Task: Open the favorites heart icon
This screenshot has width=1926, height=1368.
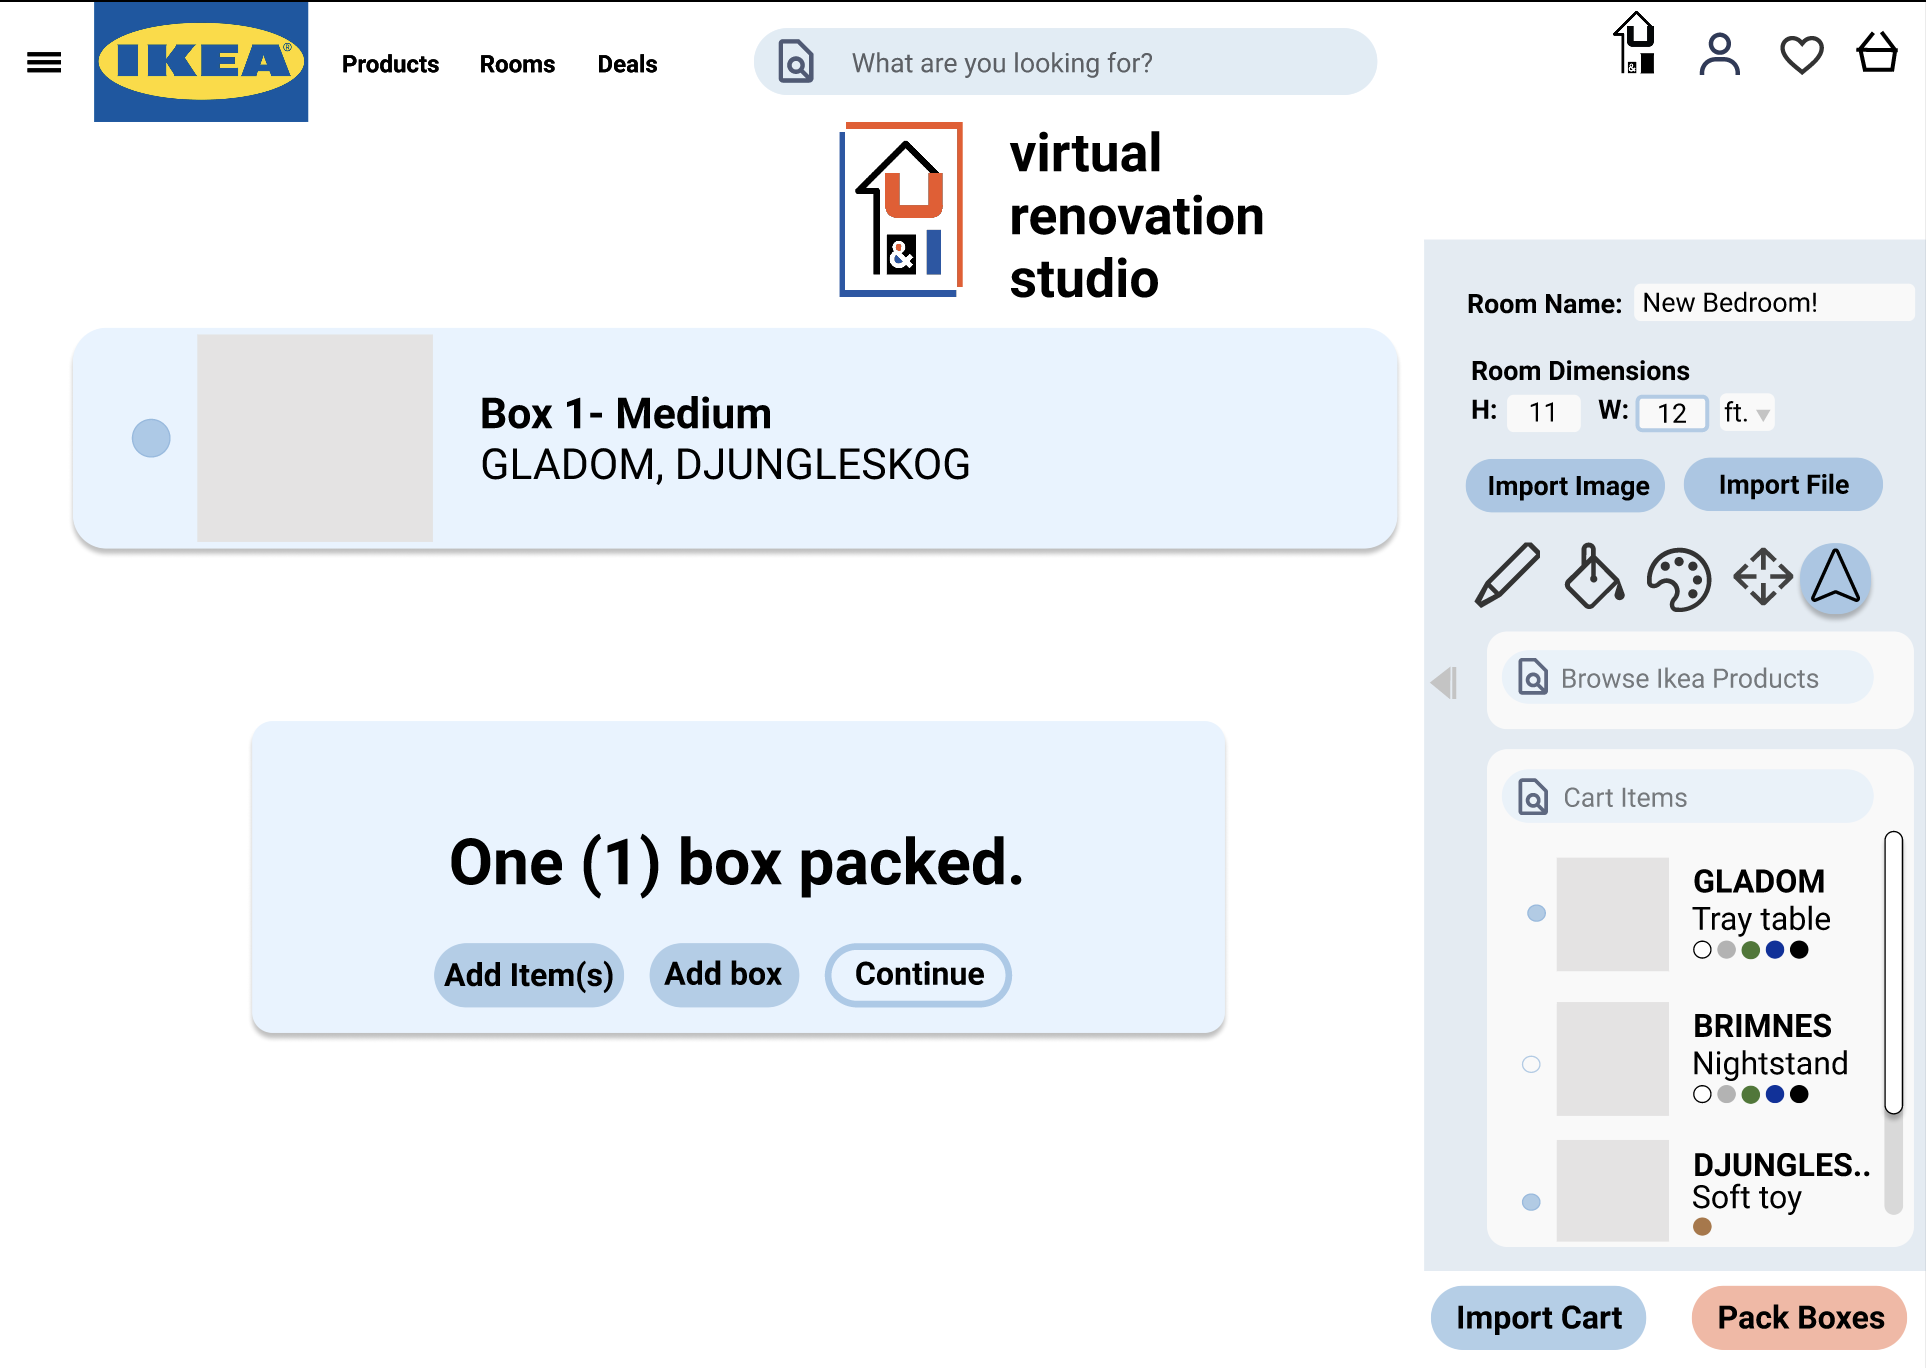Action: [x=1801, y=55]
